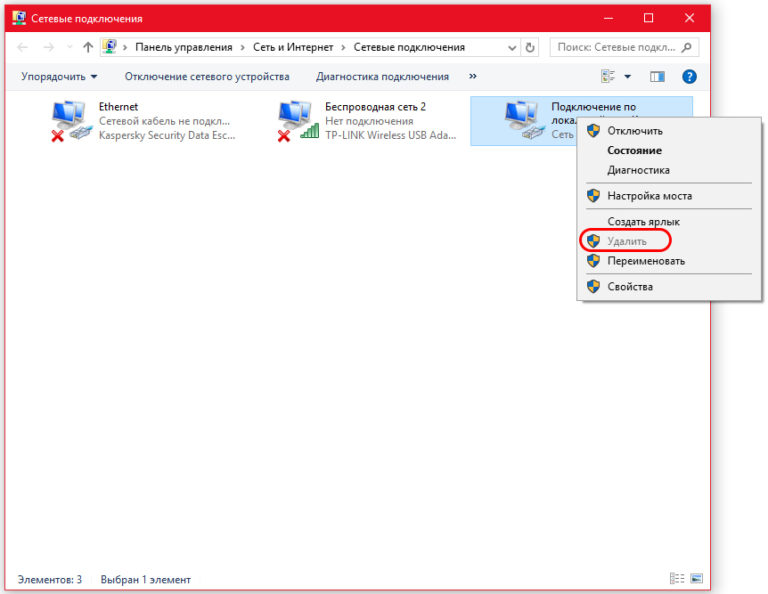Open the Упорядочить dropdown menu
This screenshot has height=594, width=768.
pyautogui.click(x=60, y=76)
